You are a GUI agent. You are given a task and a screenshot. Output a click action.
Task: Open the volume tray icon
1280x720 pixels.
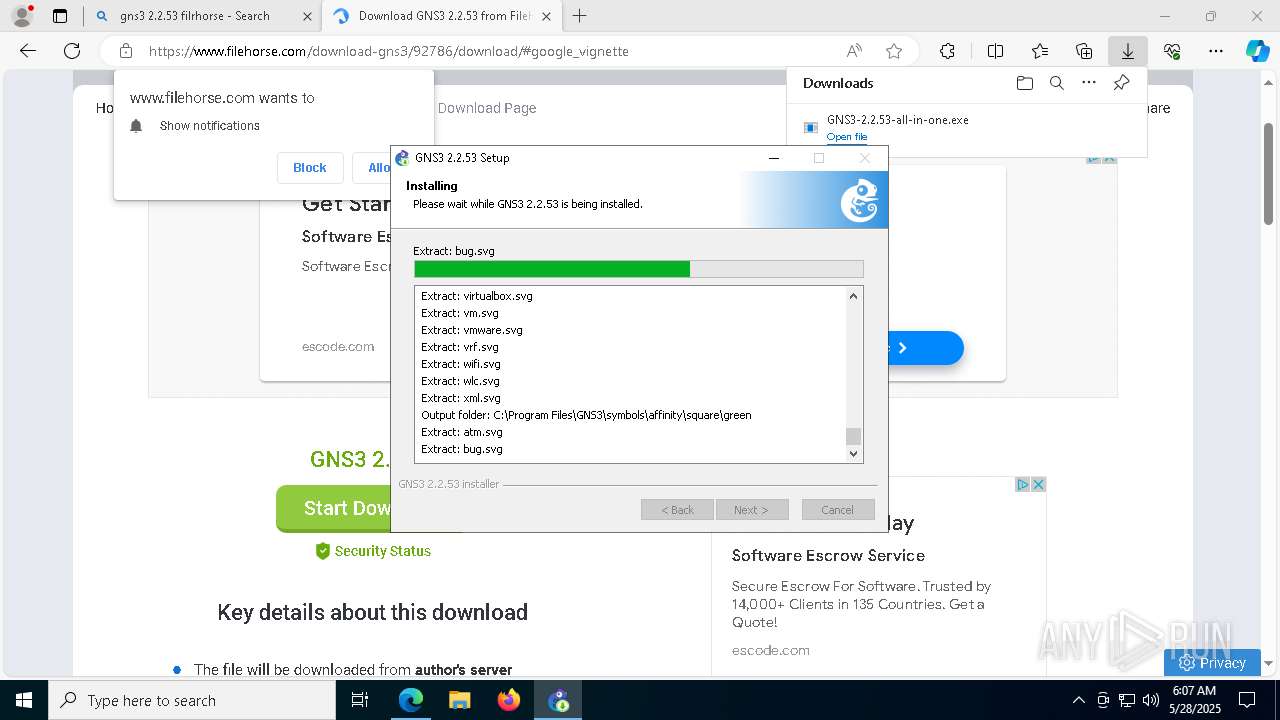[1151, 700]
